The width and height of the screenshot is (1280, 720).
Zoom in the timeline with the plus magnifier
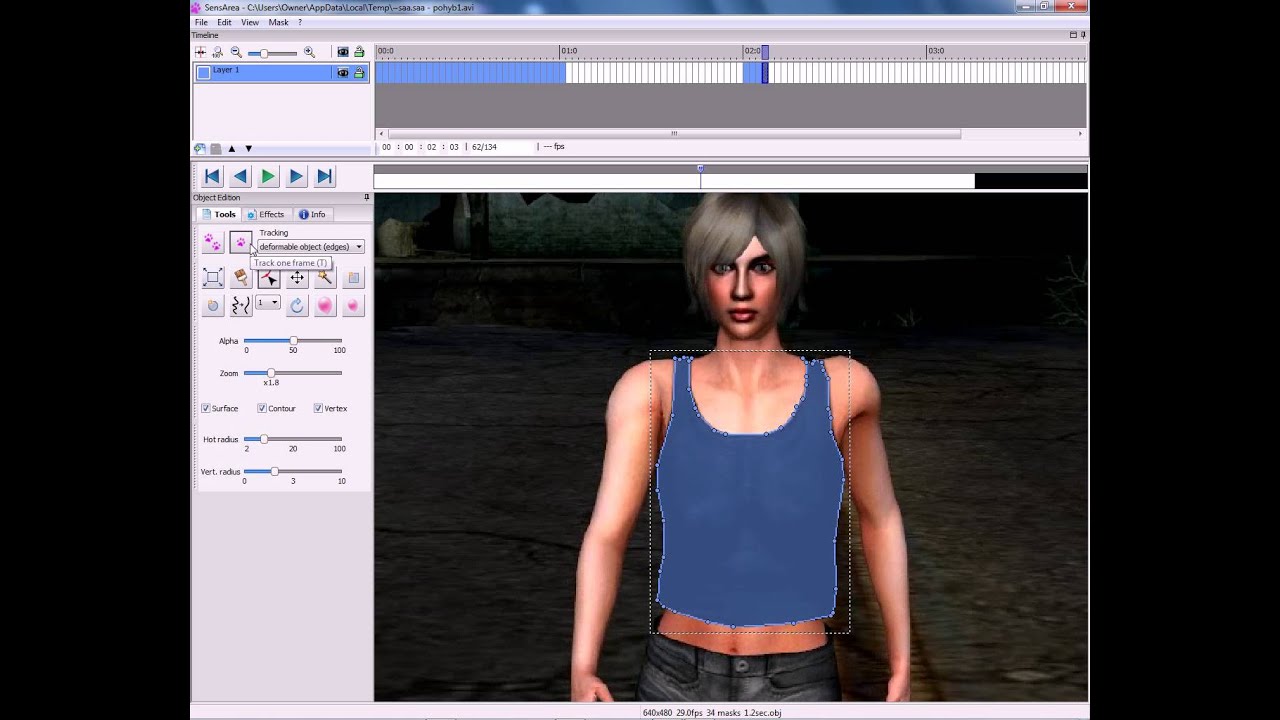tap(309, 52)
